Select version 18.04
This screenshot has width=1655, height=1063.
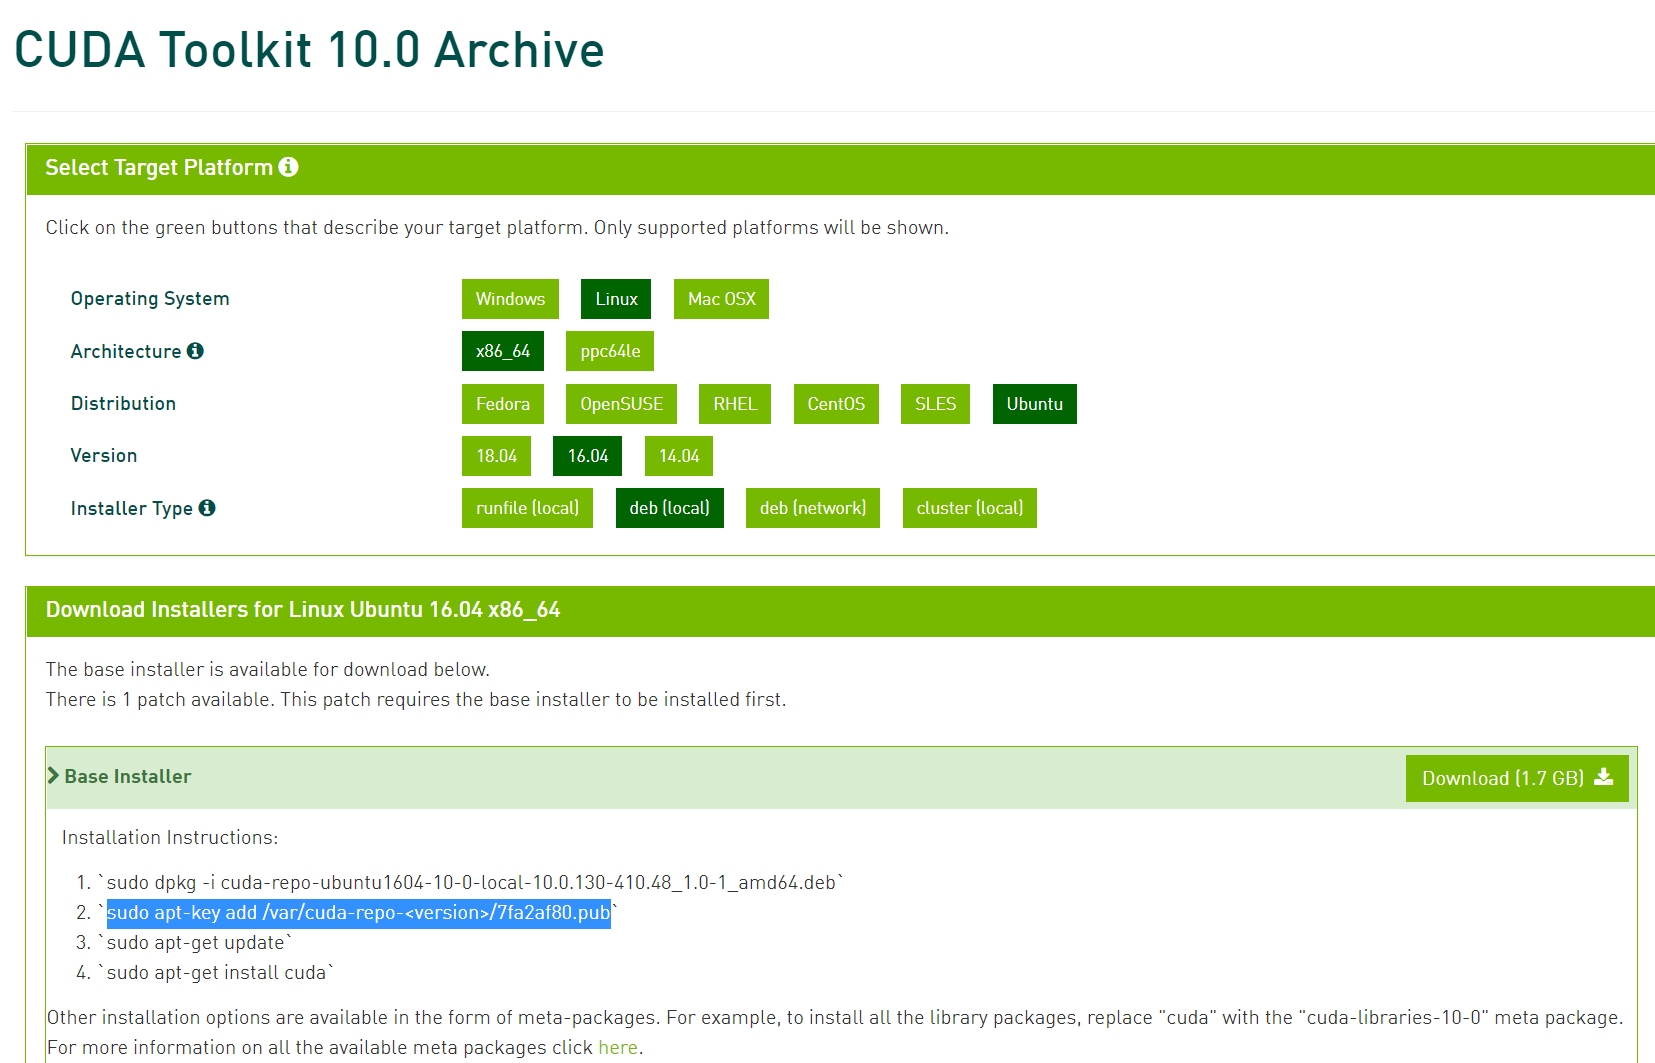tap(496, 456)
